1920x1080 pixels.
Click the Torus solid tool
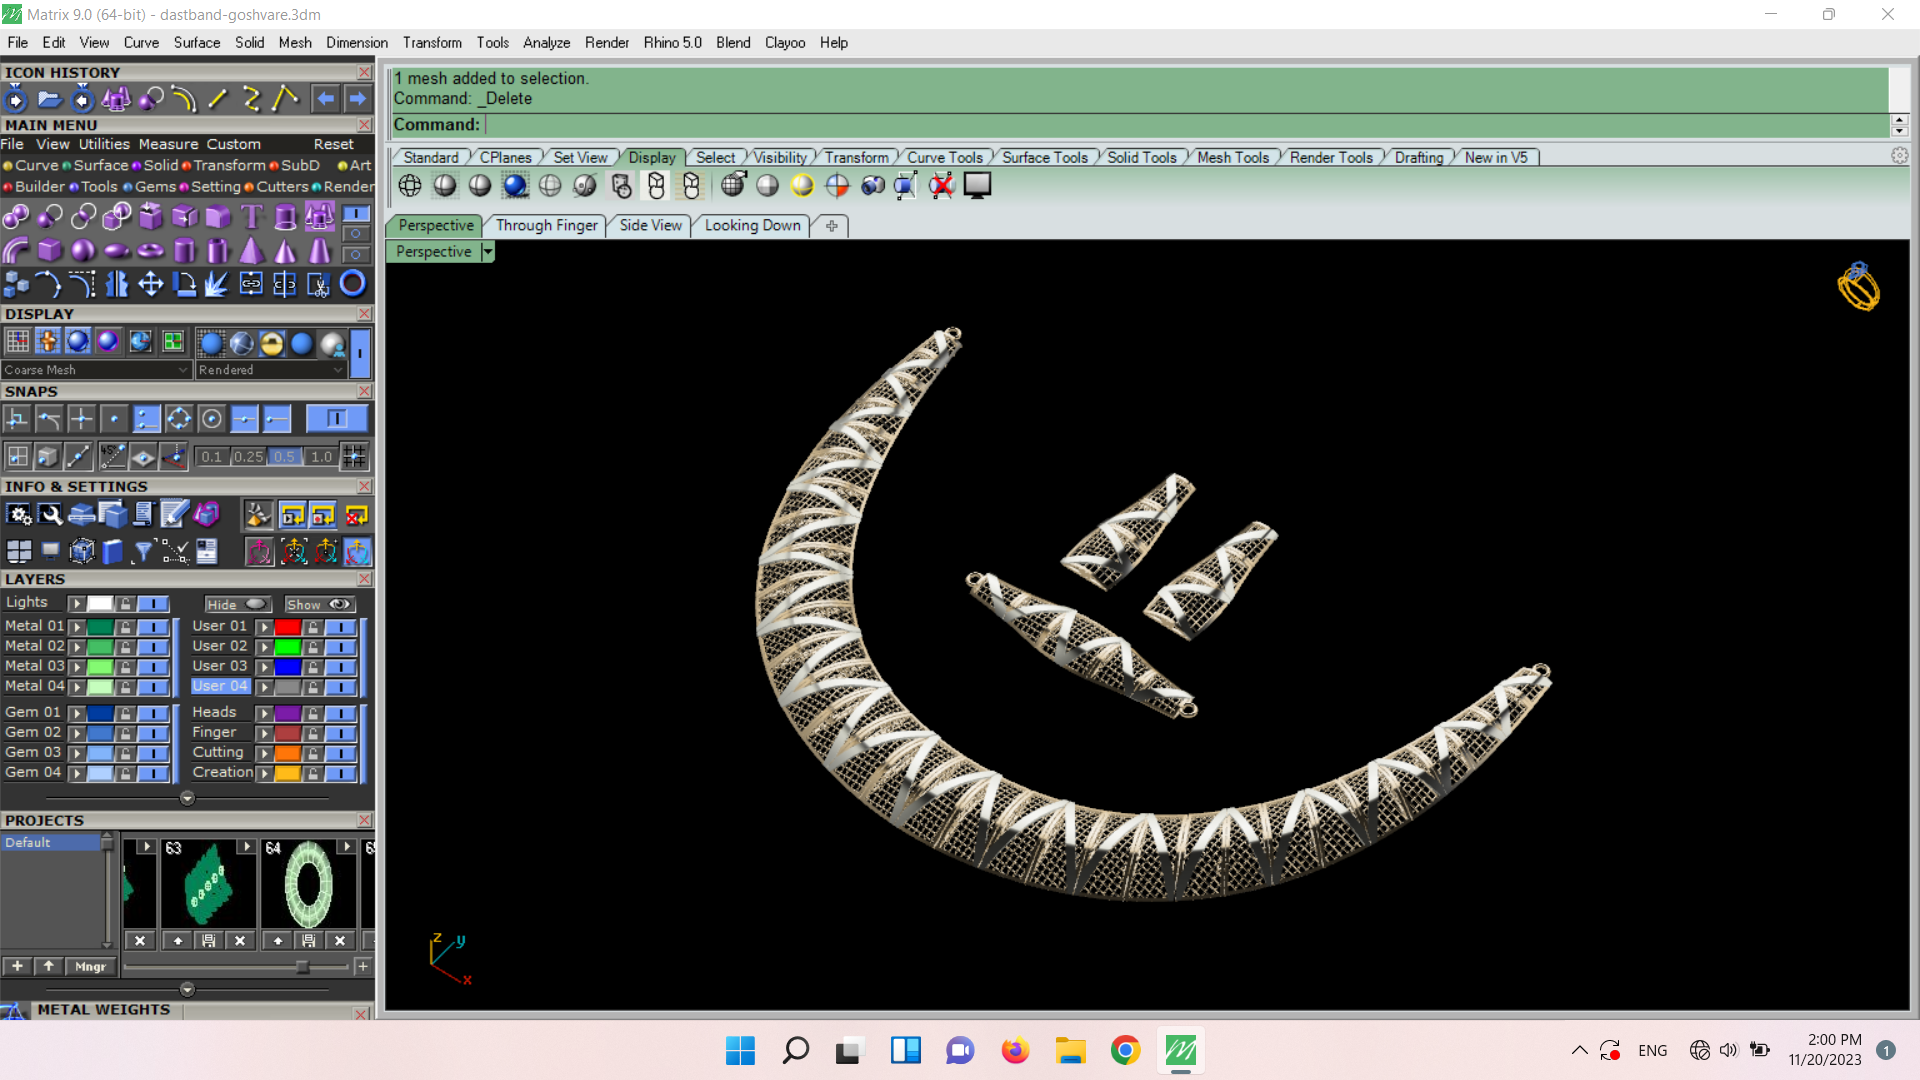pyautogui.click(x=150, y=250)
